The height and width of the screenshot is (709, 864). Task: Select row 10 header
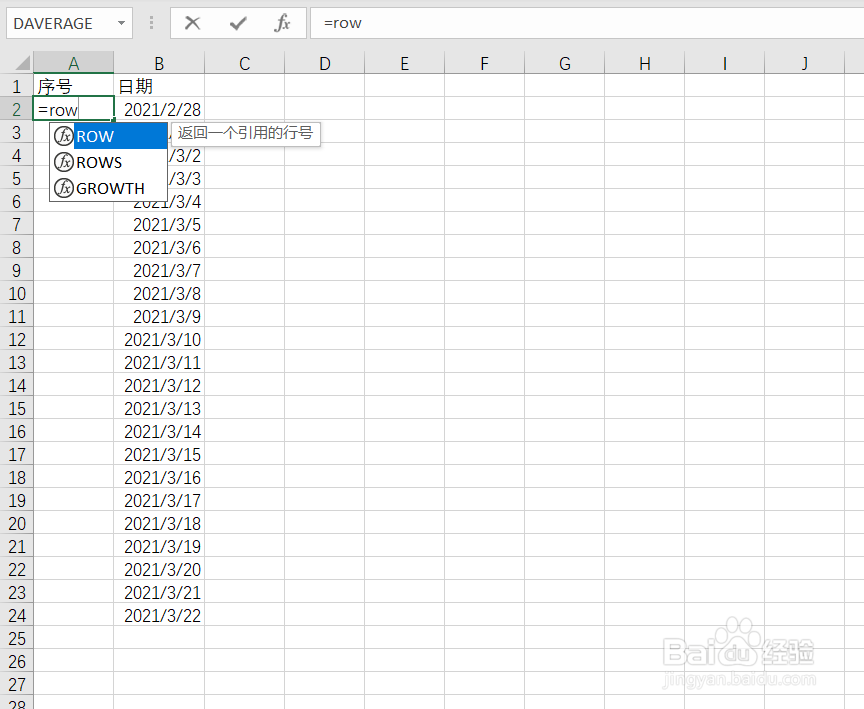coord(17,293)
